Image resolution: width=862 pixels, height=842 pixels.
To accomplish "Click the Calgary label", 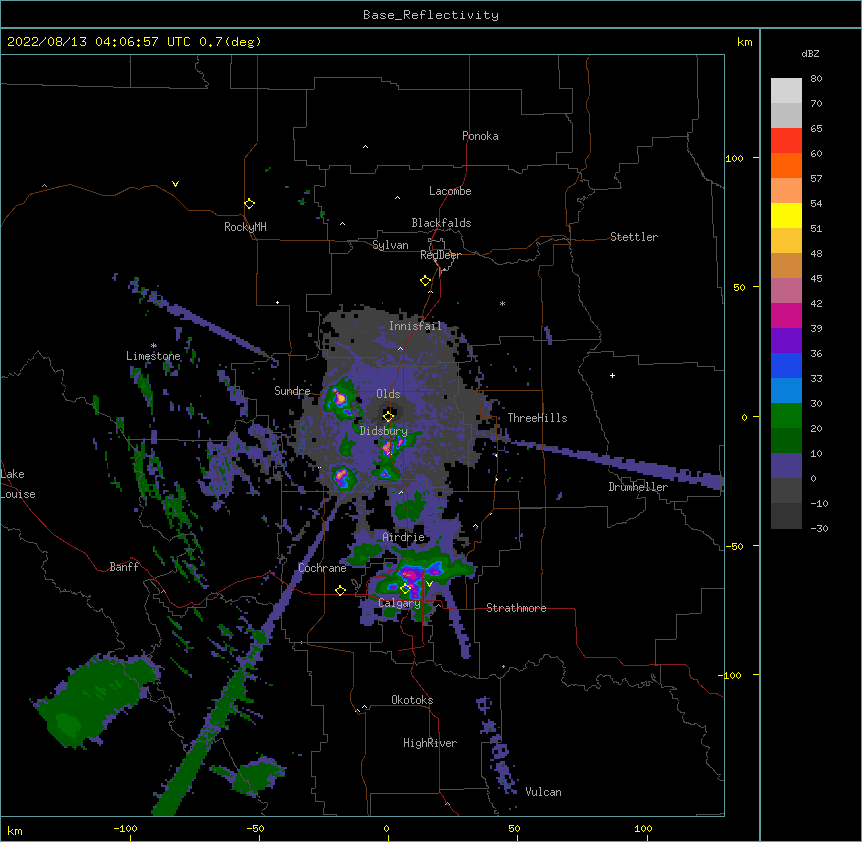I will click(399, 603).
